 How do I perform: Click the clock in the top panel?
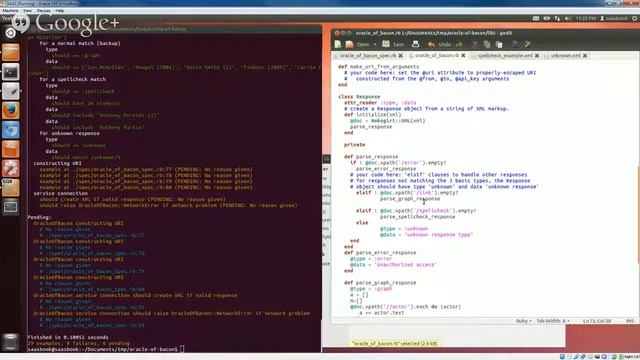(586, 18)
